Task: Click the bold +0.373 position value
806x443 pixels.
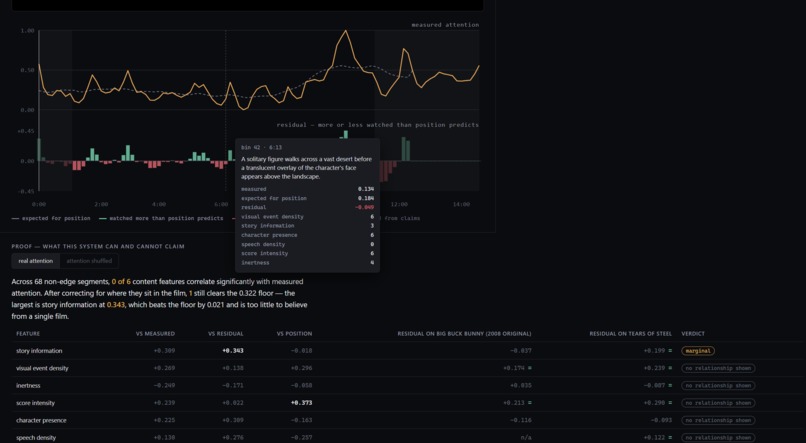Action: (301, 403)
